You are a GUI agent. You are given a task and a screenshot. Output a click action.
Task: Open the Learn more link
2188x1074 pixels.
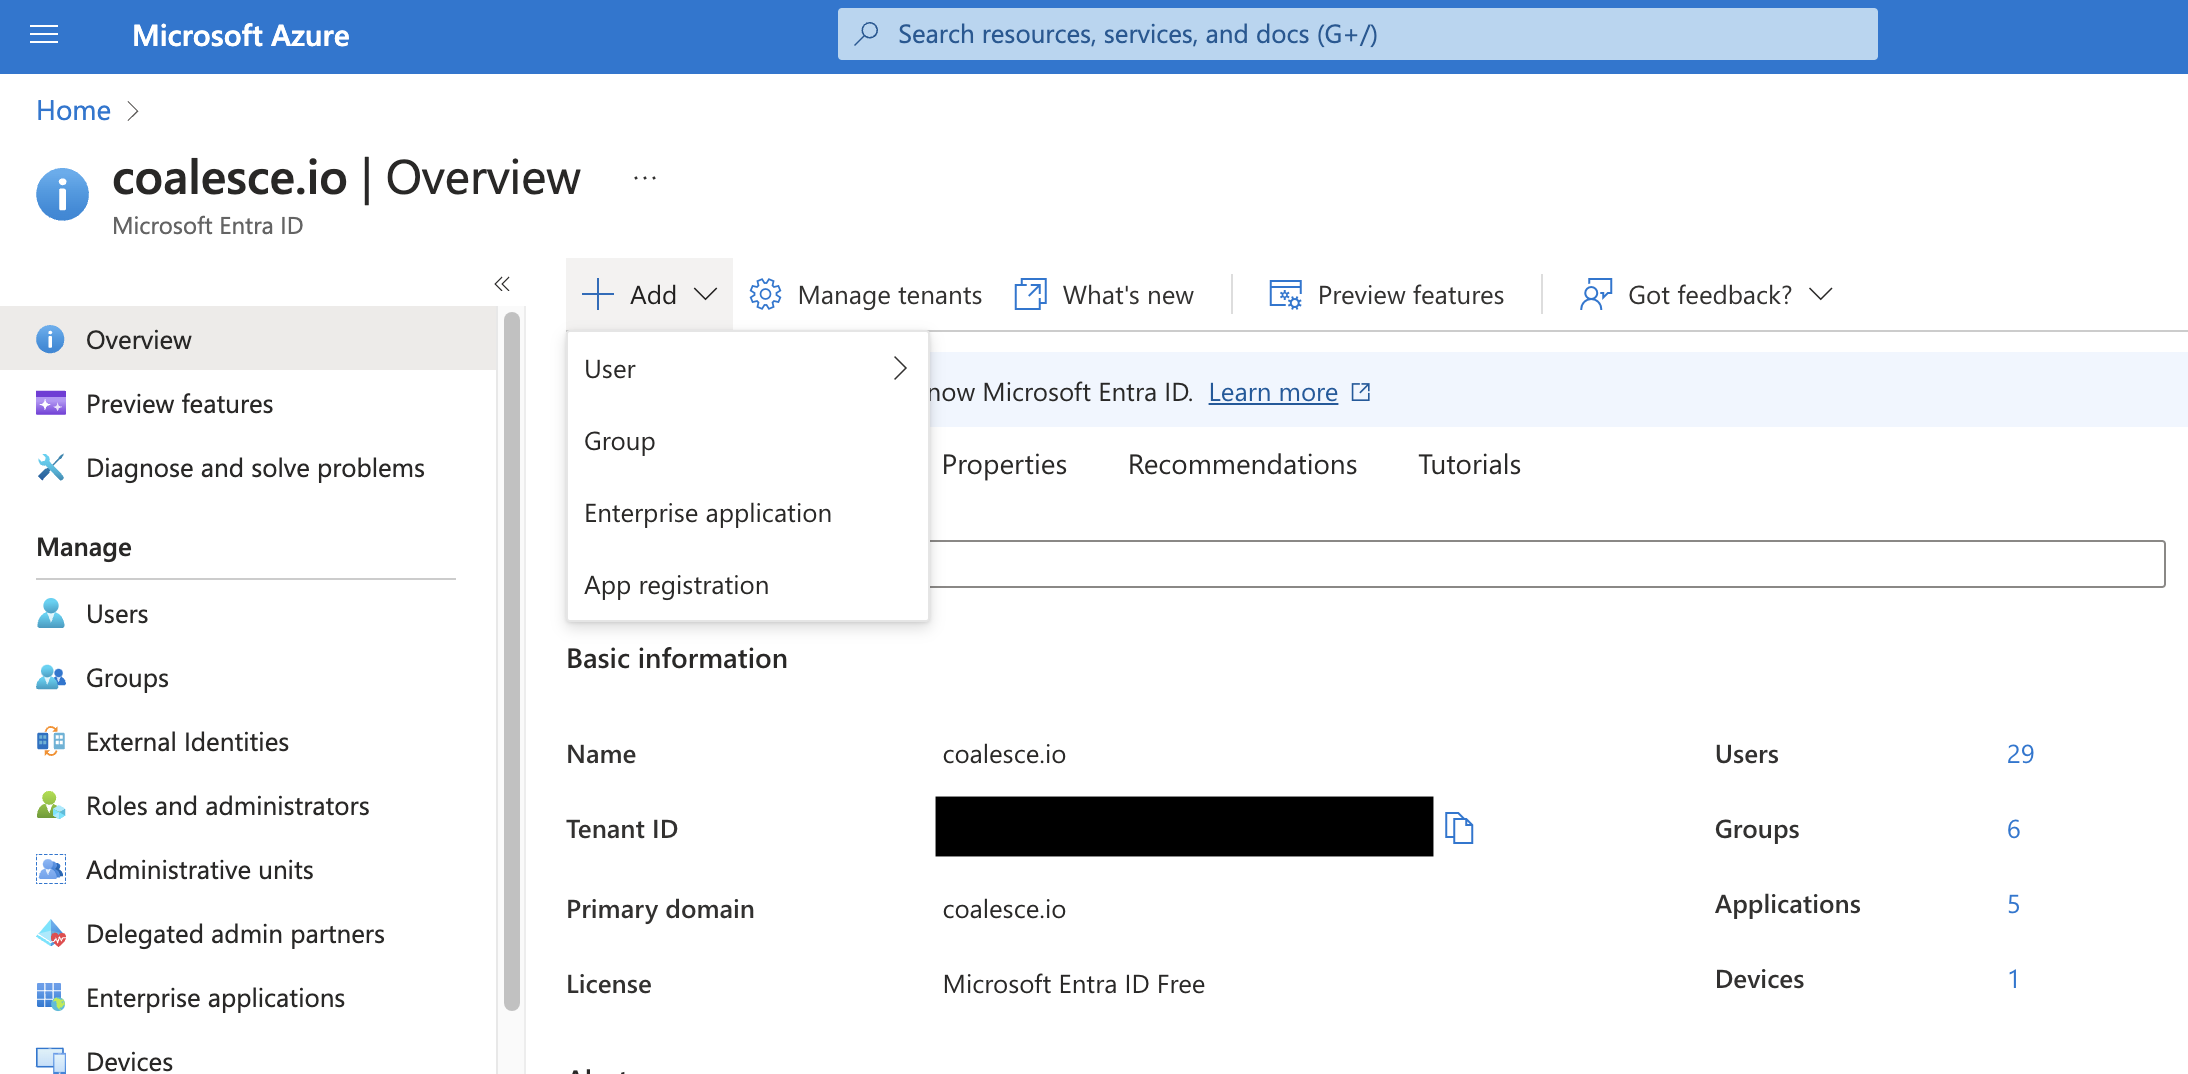(x=1273, y=392)
